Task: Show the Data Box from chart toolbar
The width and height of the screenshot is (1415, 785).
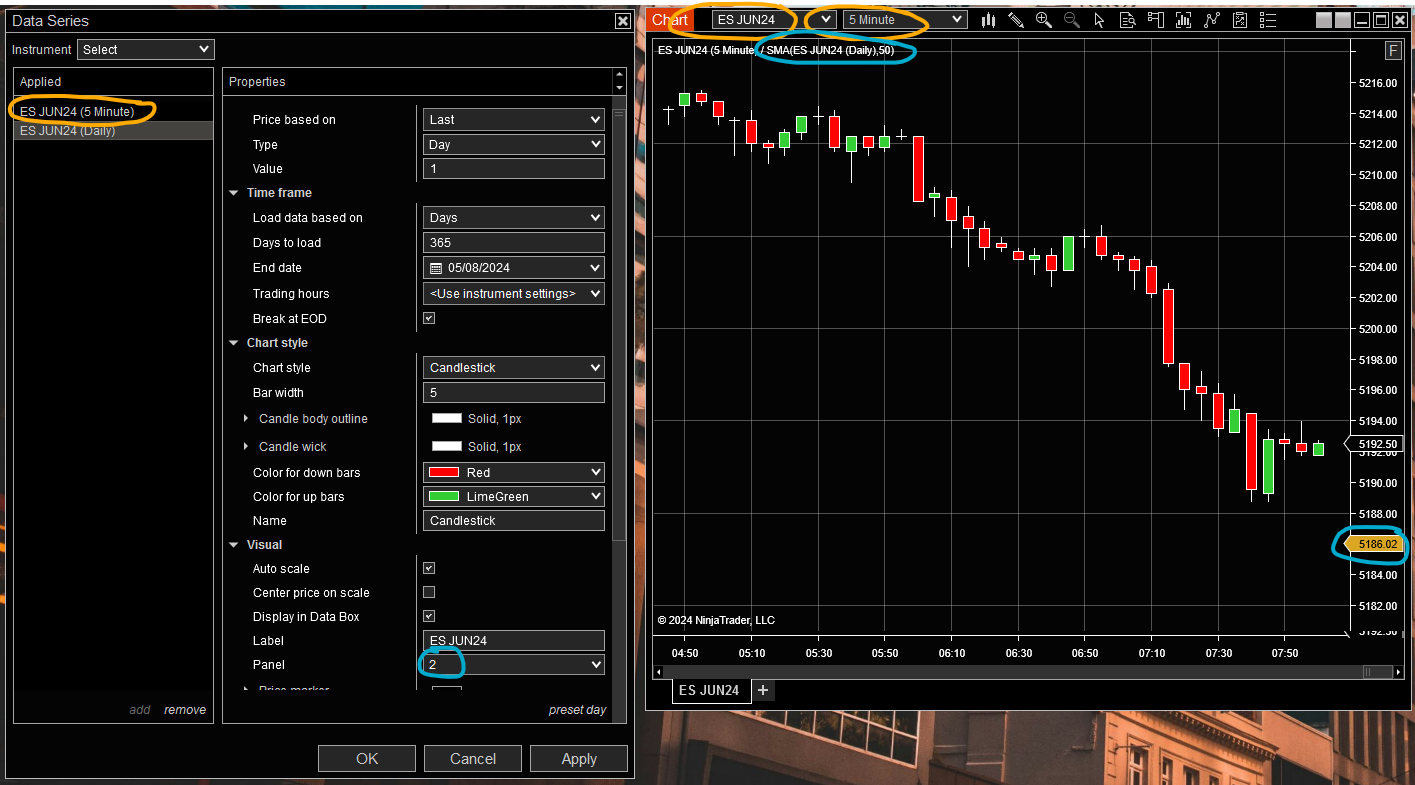Action: [1128, 20]
